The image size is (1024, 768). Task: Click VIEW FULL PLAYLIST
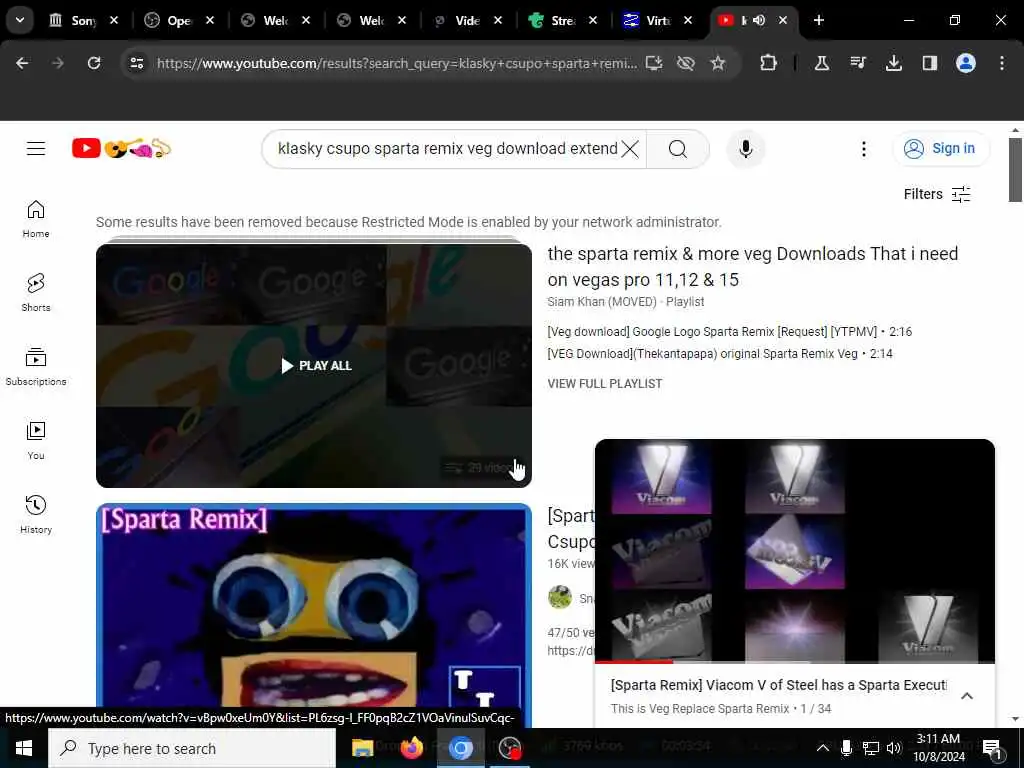pos(605,384)
